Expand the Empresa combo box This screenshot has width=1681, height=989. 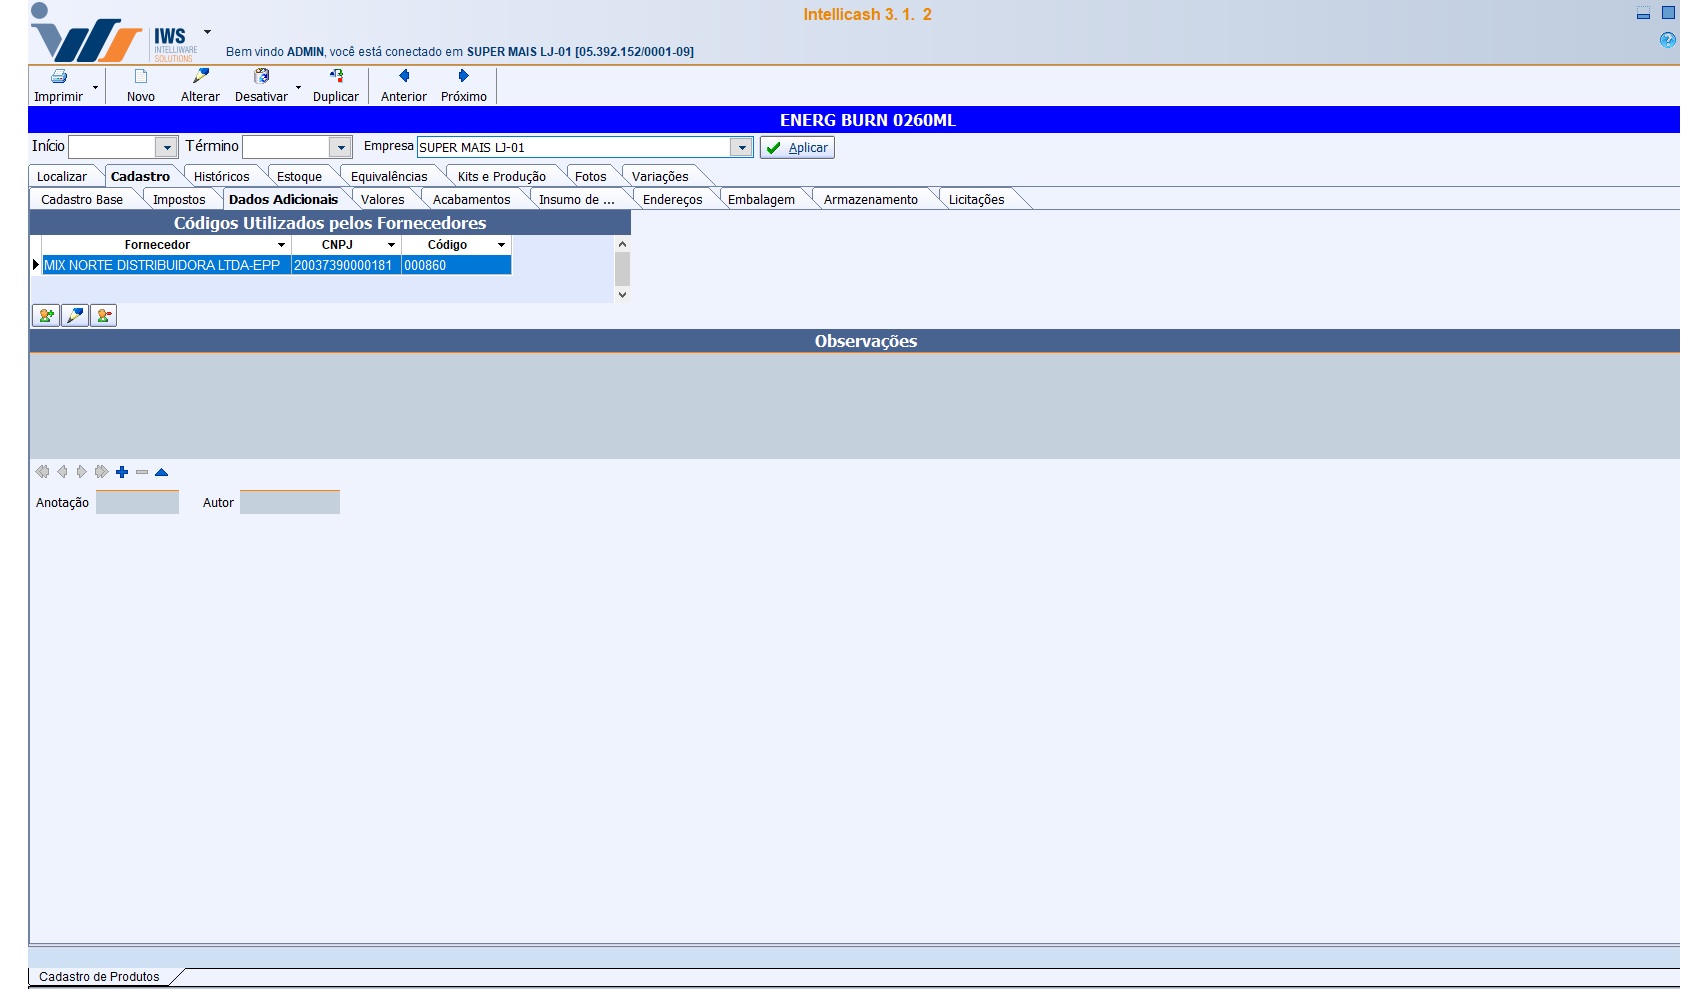coord(741,147)
